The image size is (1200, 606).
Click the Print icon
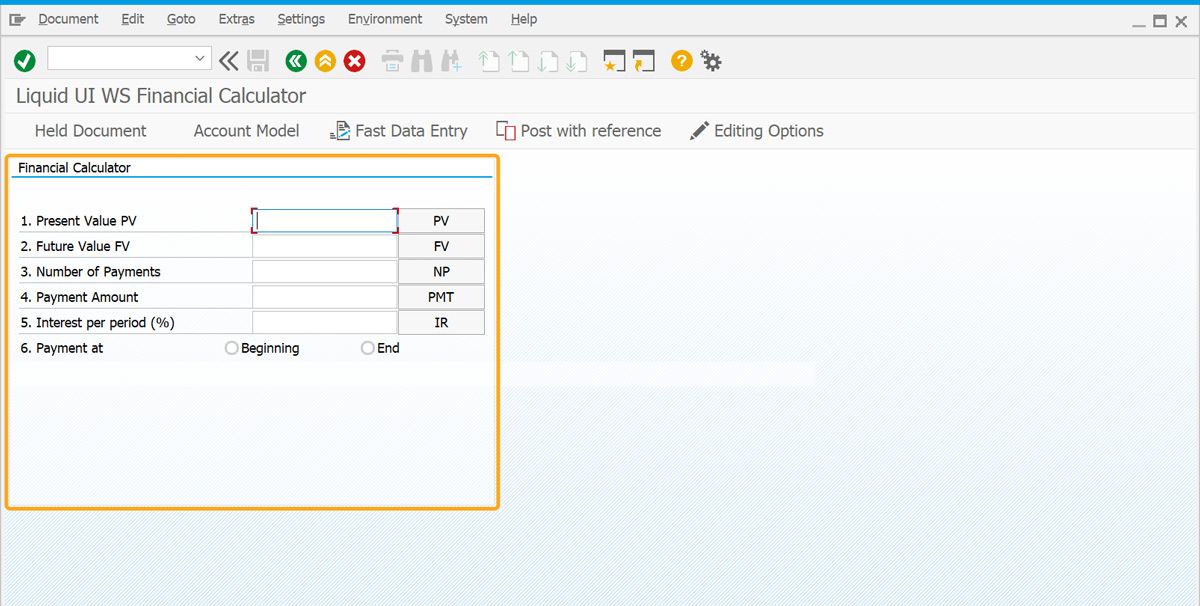[x=392, y=61]
